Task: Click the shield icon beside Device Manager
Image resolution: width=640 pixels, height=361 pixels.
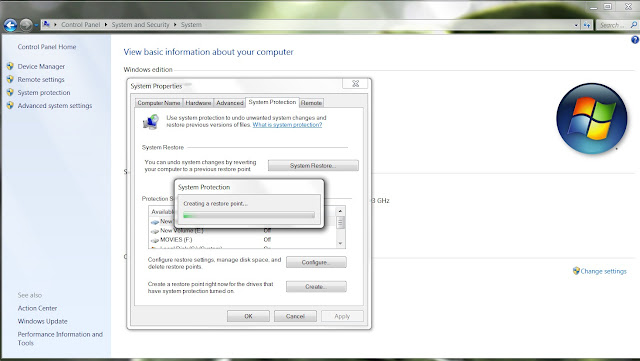Action: pyautogui.click(x=10, y=66)
